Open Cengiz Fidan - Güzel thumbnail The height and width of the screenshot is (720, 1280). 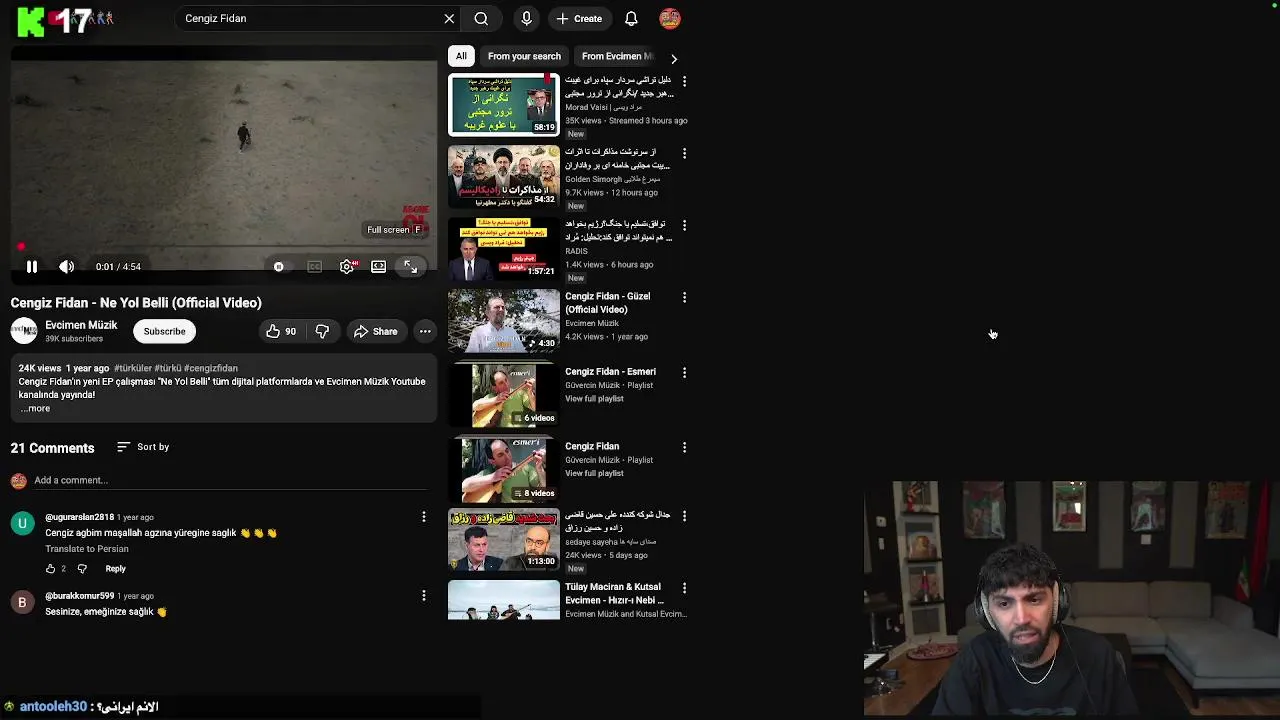pyautogui.click(x=504, y=321)
